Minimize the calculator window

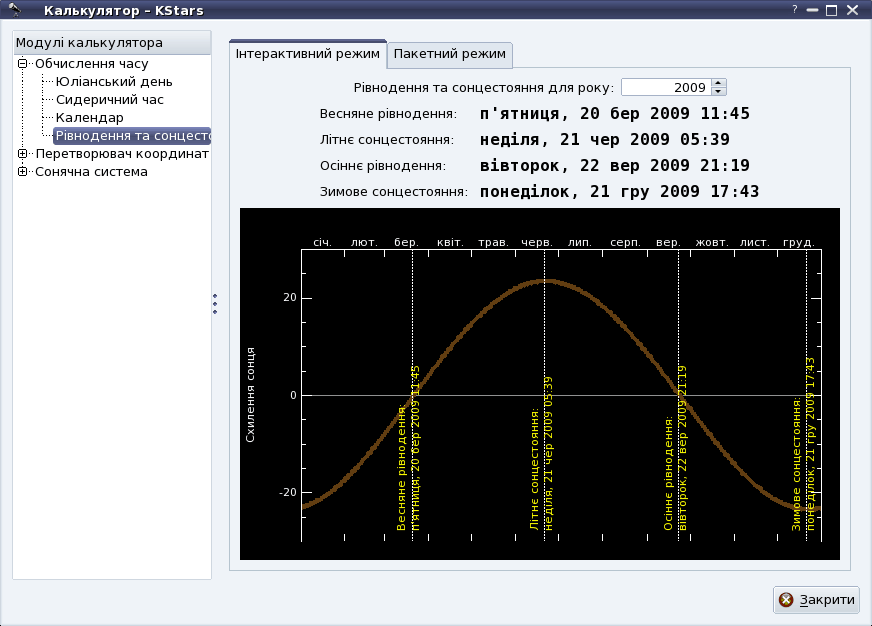813,10
